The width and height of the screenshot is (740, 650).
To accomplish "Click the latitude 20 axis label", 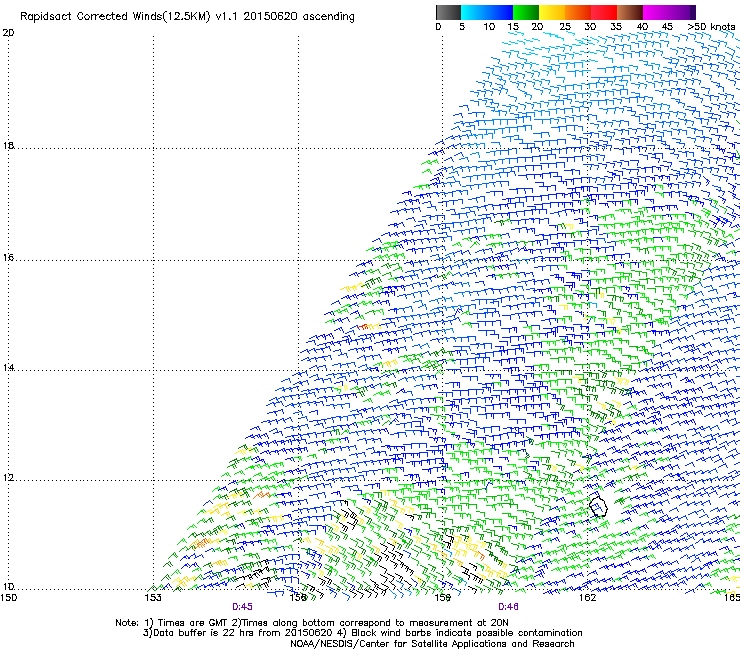I will pos(8,33).
